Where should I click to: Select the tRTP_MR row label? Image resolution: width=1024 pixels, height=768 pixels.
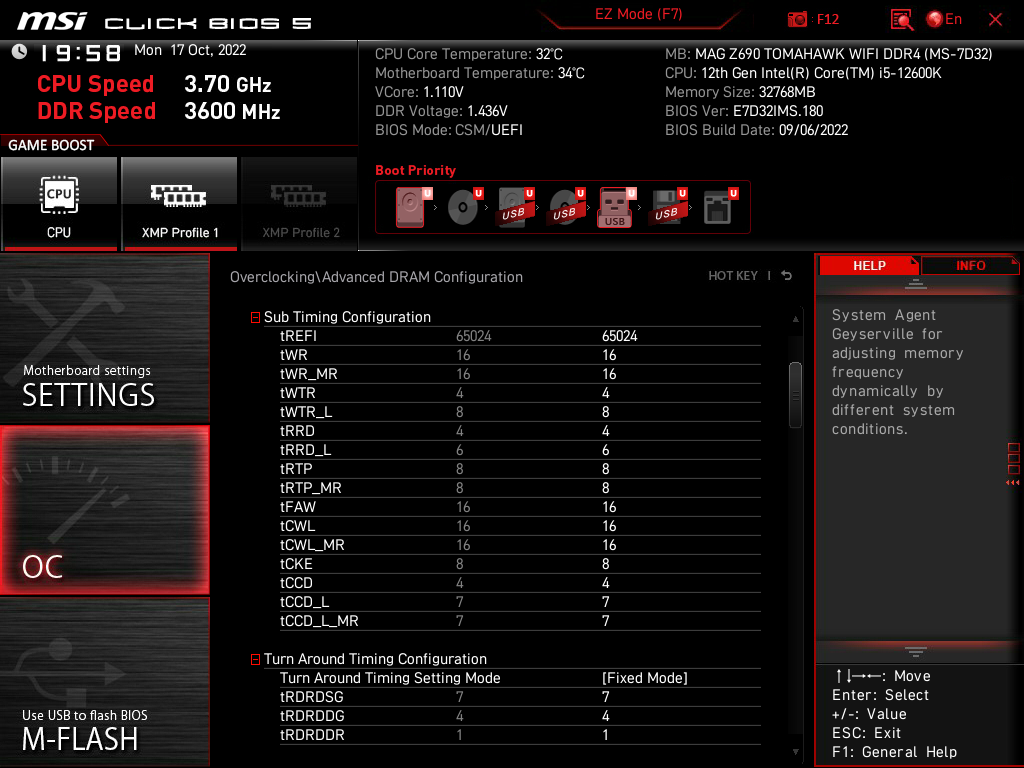(311, 488)
